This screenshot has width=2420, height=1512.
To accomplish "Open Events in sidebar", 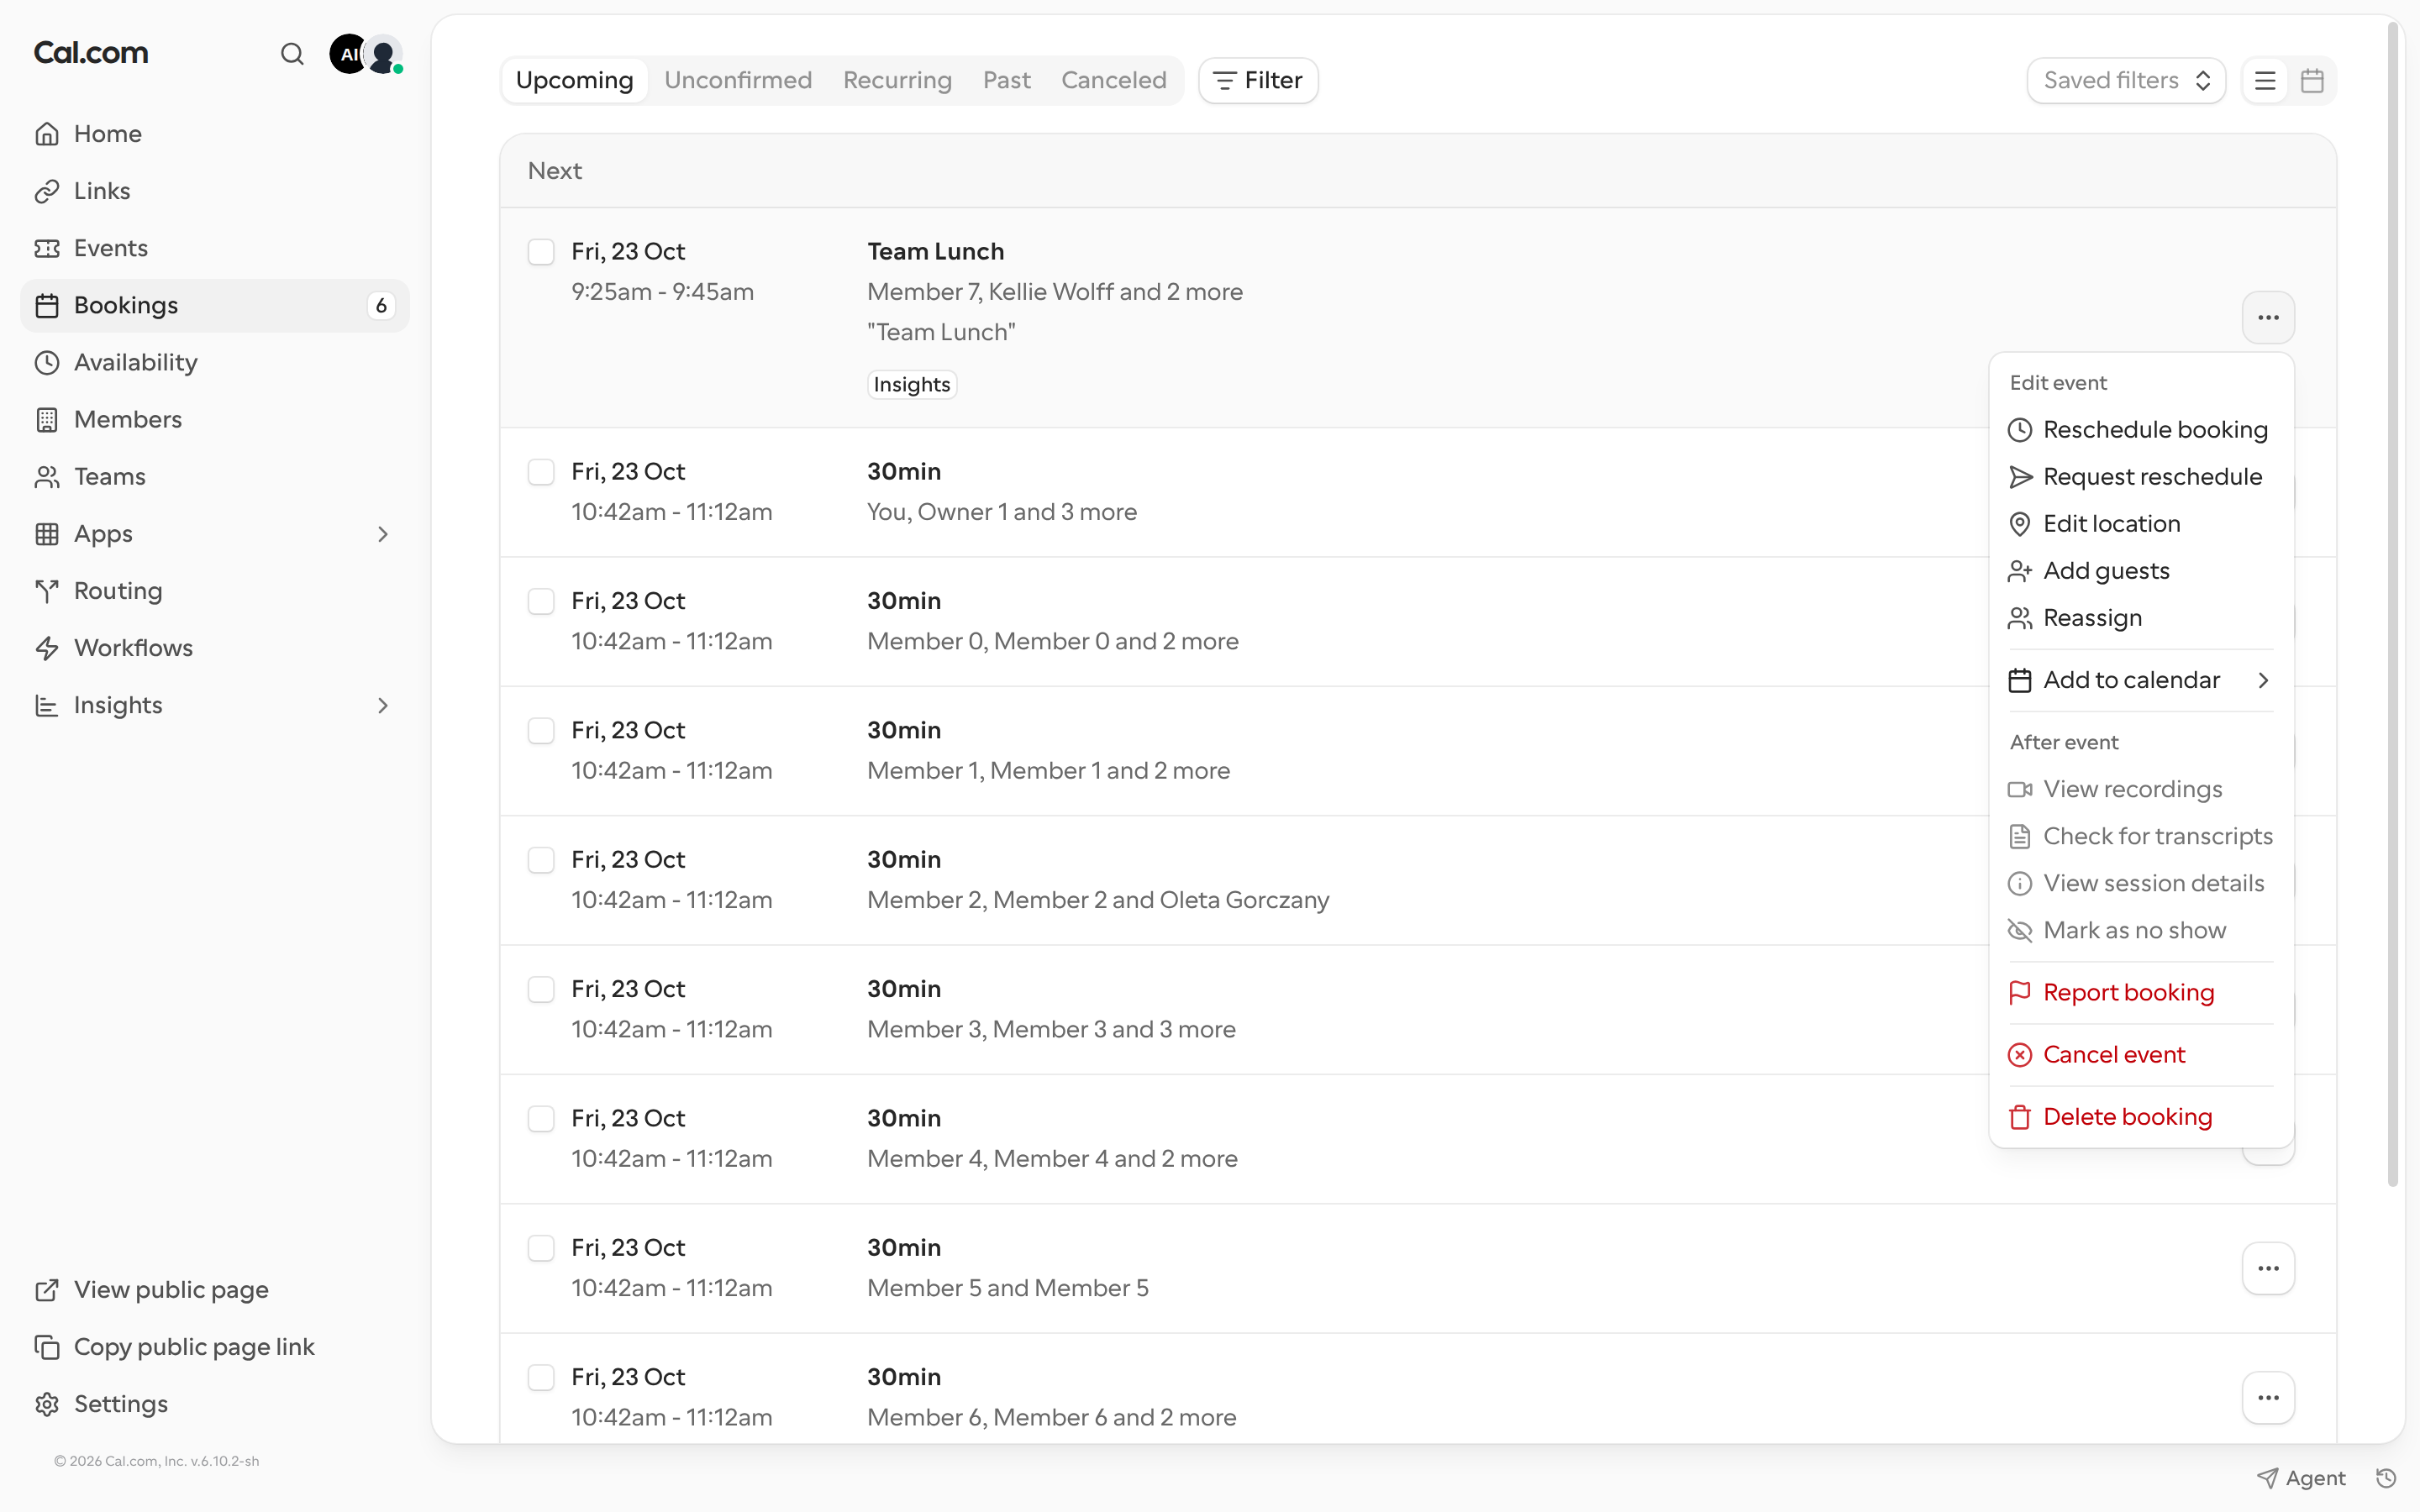I will pos(215,248).
